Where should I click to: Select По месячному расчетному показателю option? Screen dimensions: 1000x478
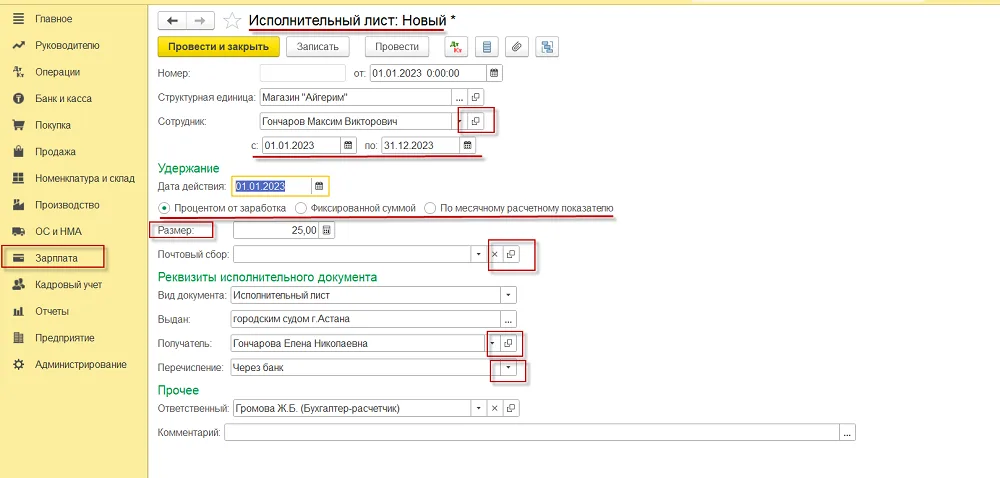point(519,208)
